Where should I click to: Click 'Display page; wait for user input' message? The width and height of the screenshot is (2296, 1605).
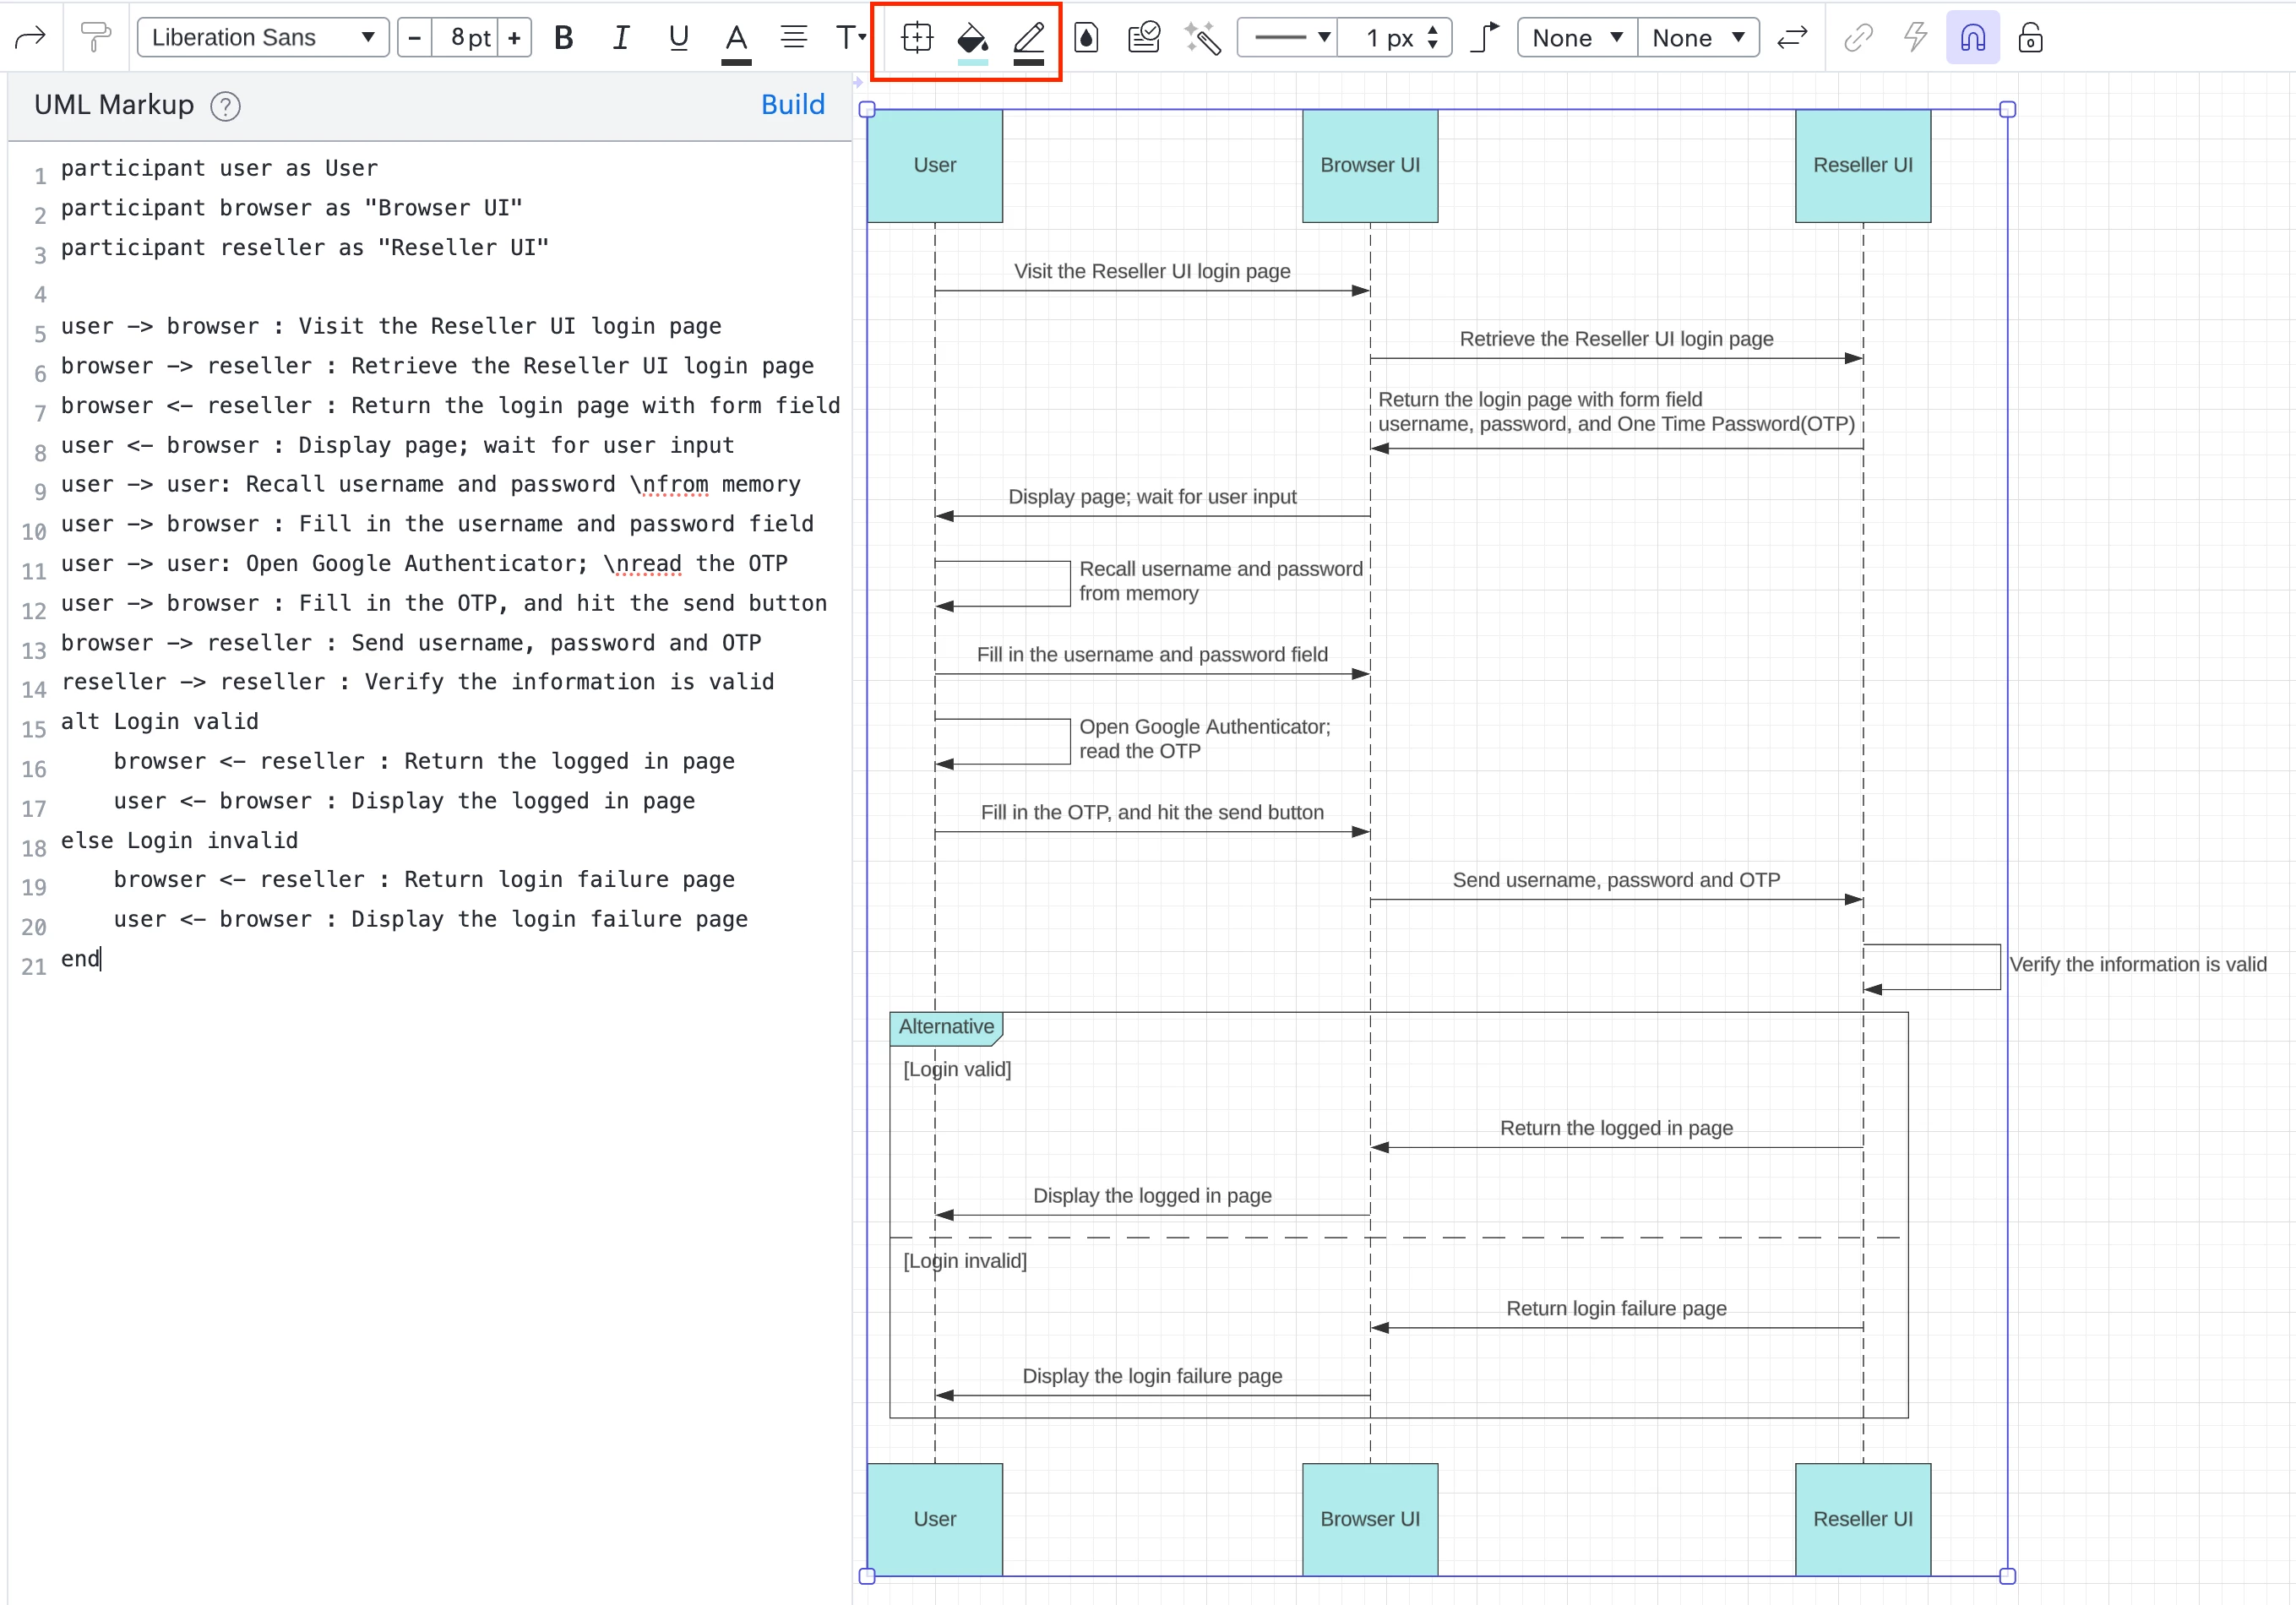coord(1152,497)
